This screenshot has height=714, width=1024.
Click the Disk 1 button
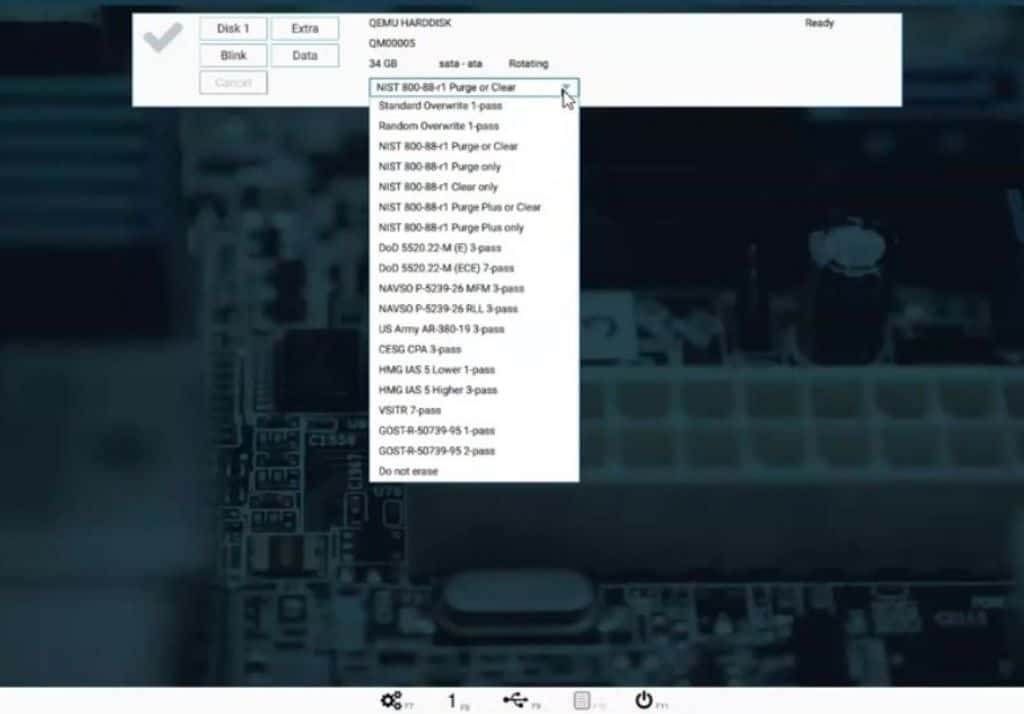[x=232, y=28]
